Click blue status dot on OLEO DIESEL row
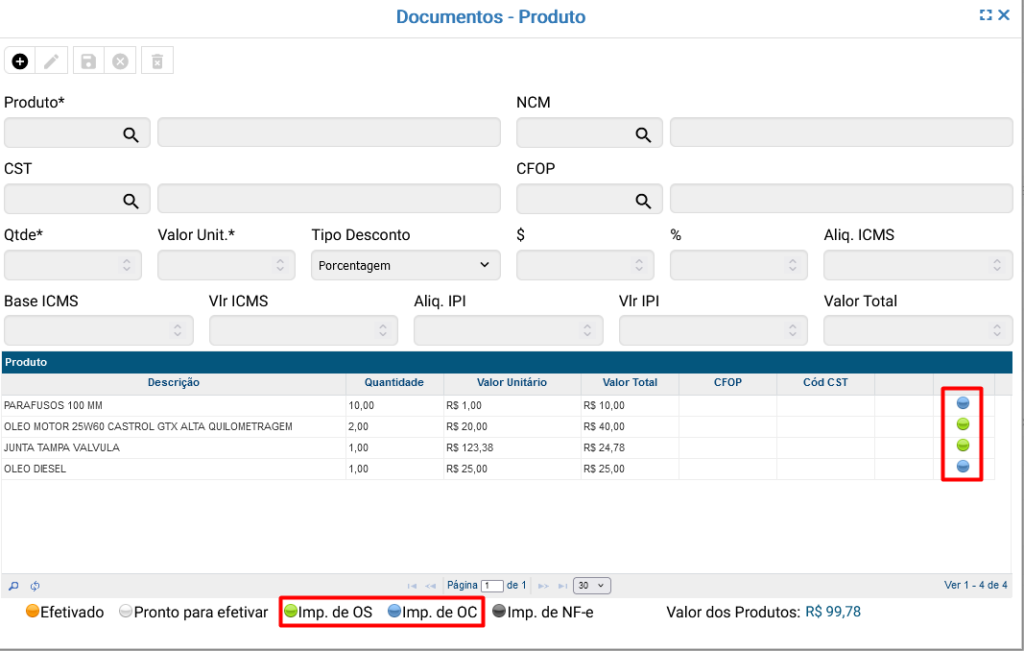The height and width of the screenshot is (651, 1024). (963, 466)
